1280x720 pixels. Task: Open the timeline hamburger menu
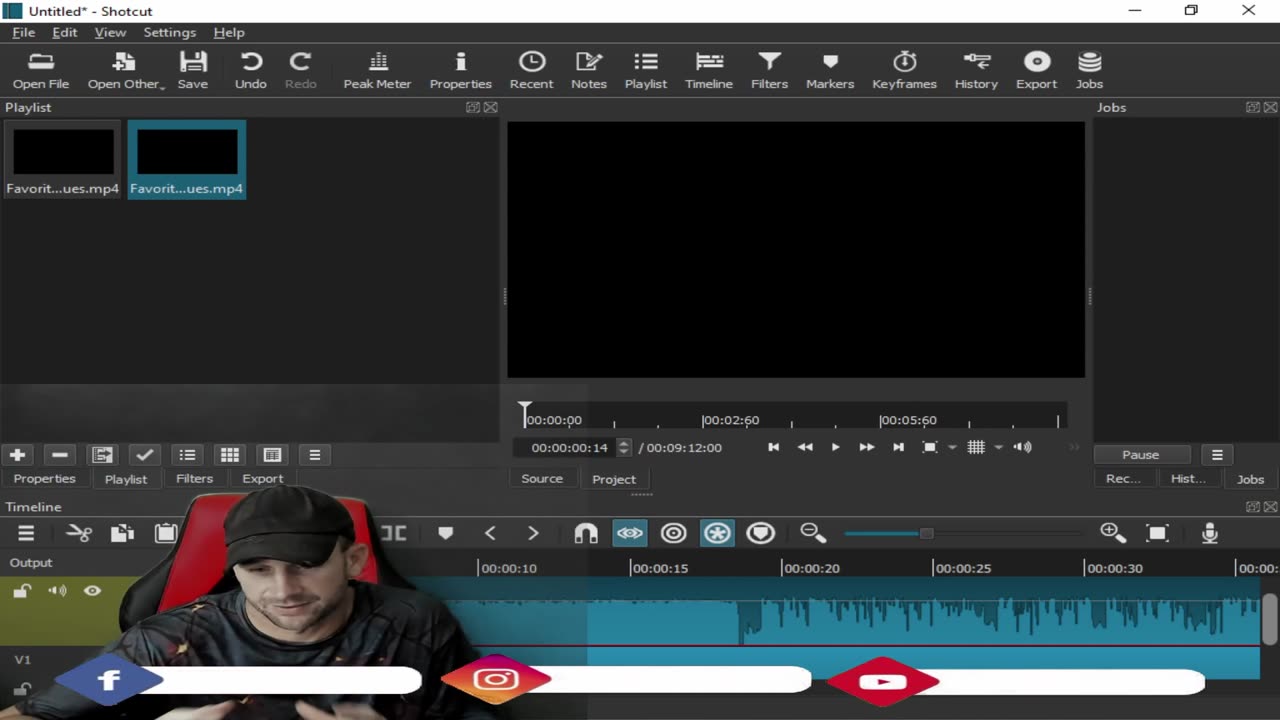[26, 533]
